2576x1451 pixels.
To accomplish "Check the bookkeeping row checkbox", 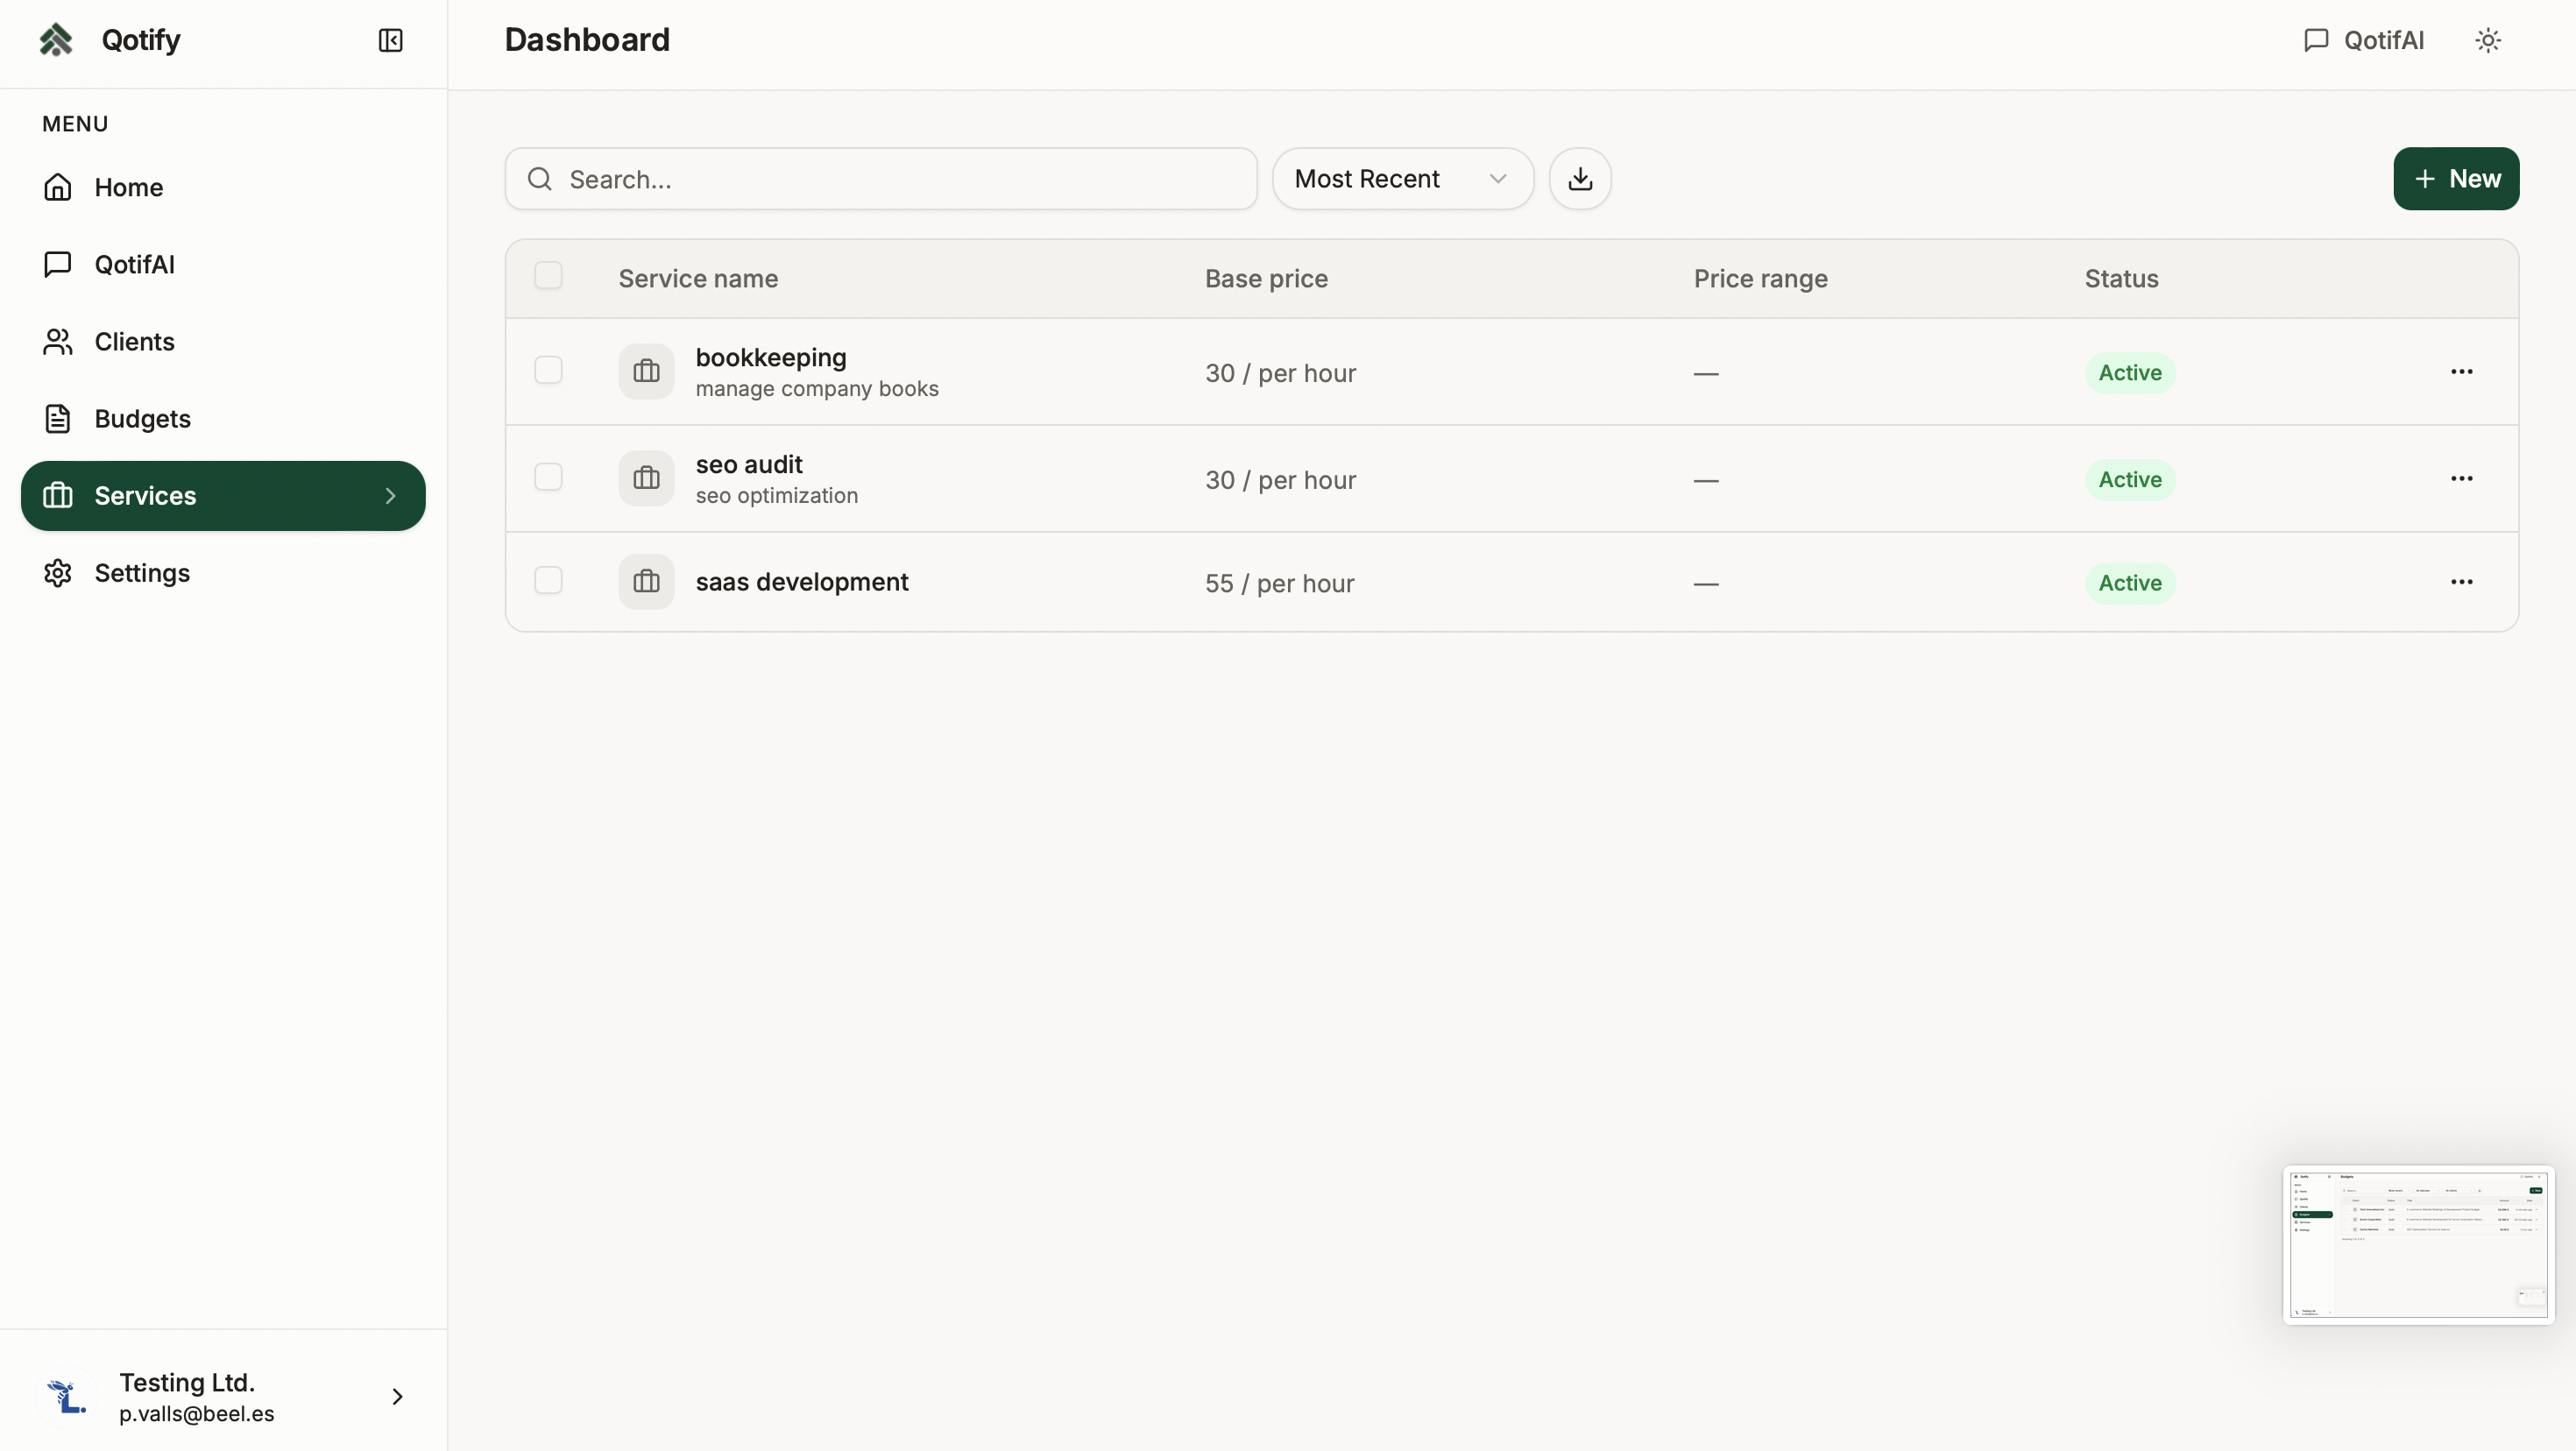I will click(548, 370).
